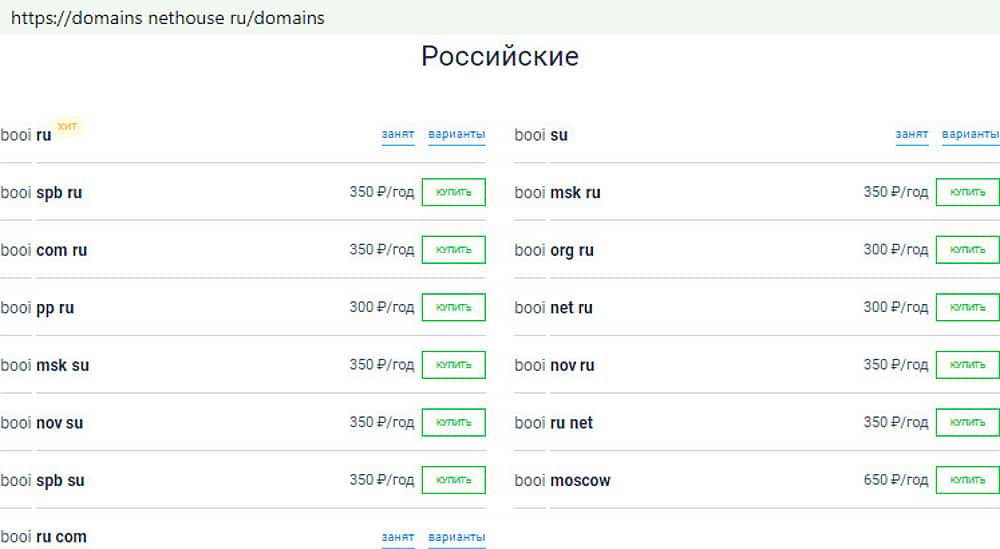Purchase the booi org ru domain

[967, 250]
